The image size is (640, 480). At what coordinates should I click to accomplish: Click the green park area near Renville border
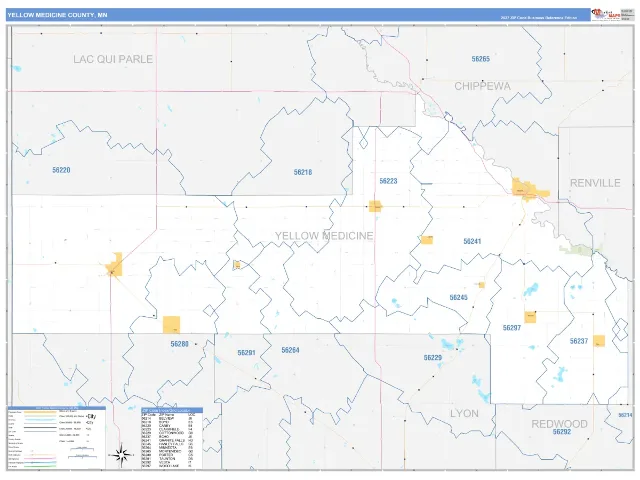click(580, 249)
